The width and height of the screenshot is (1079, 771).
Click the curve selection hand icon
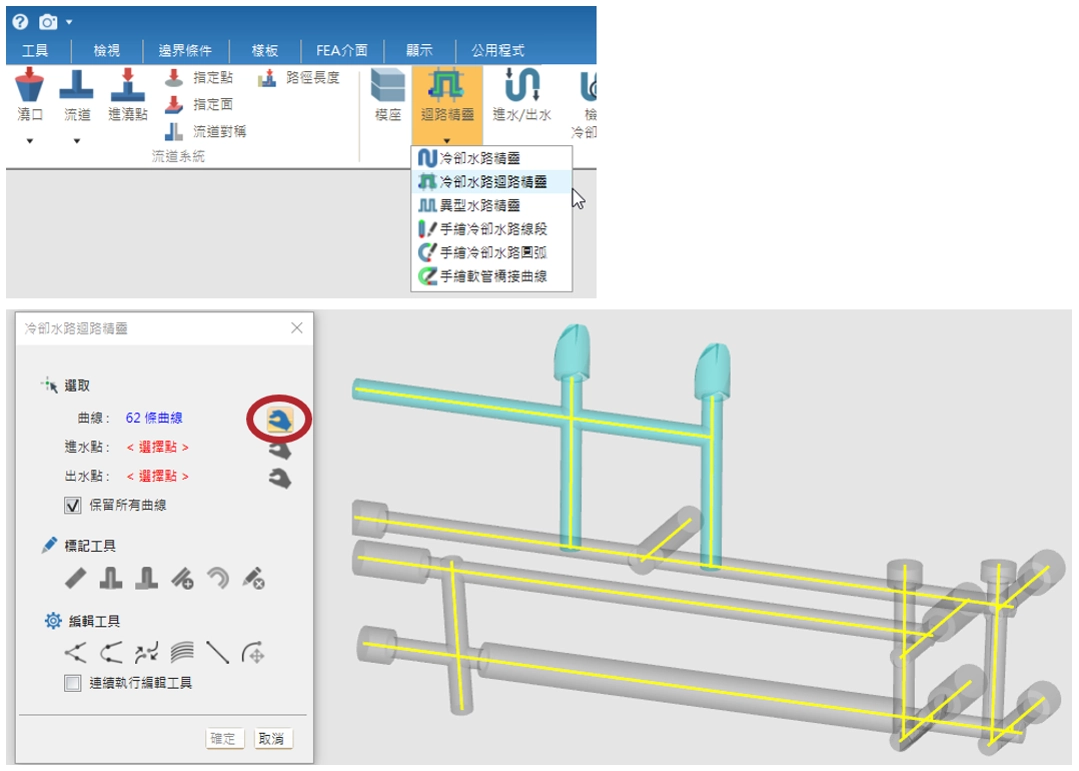coord(280,421)
